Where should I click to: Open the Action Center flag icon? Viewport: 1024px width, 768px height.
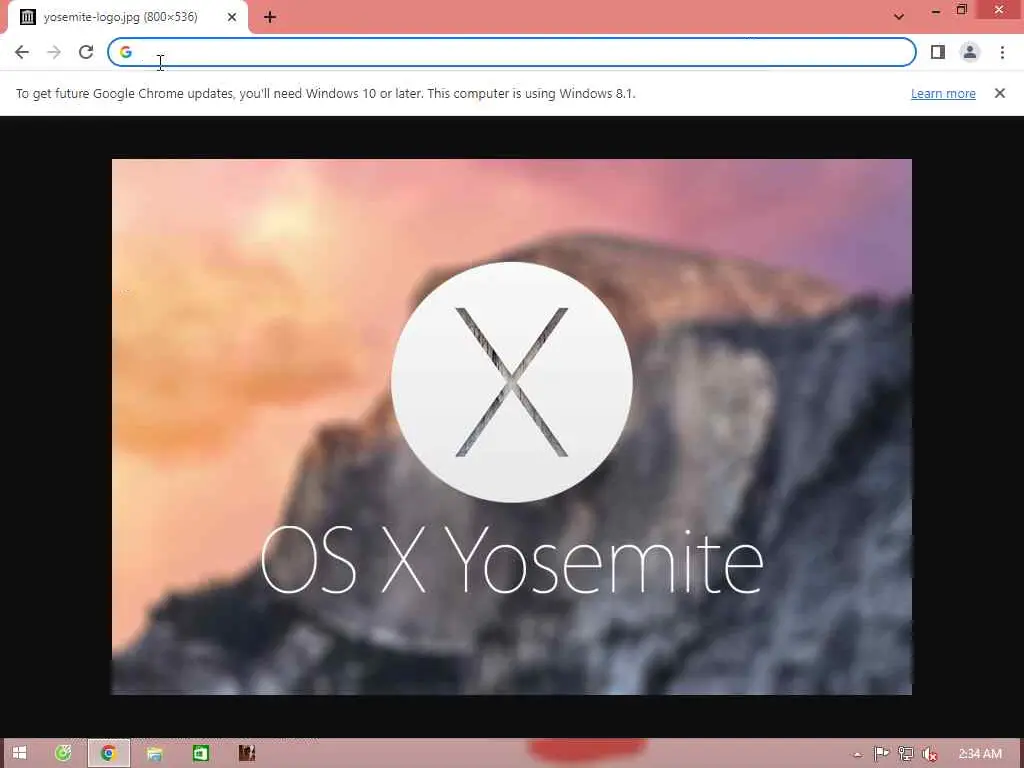click(x=881, y=754)
